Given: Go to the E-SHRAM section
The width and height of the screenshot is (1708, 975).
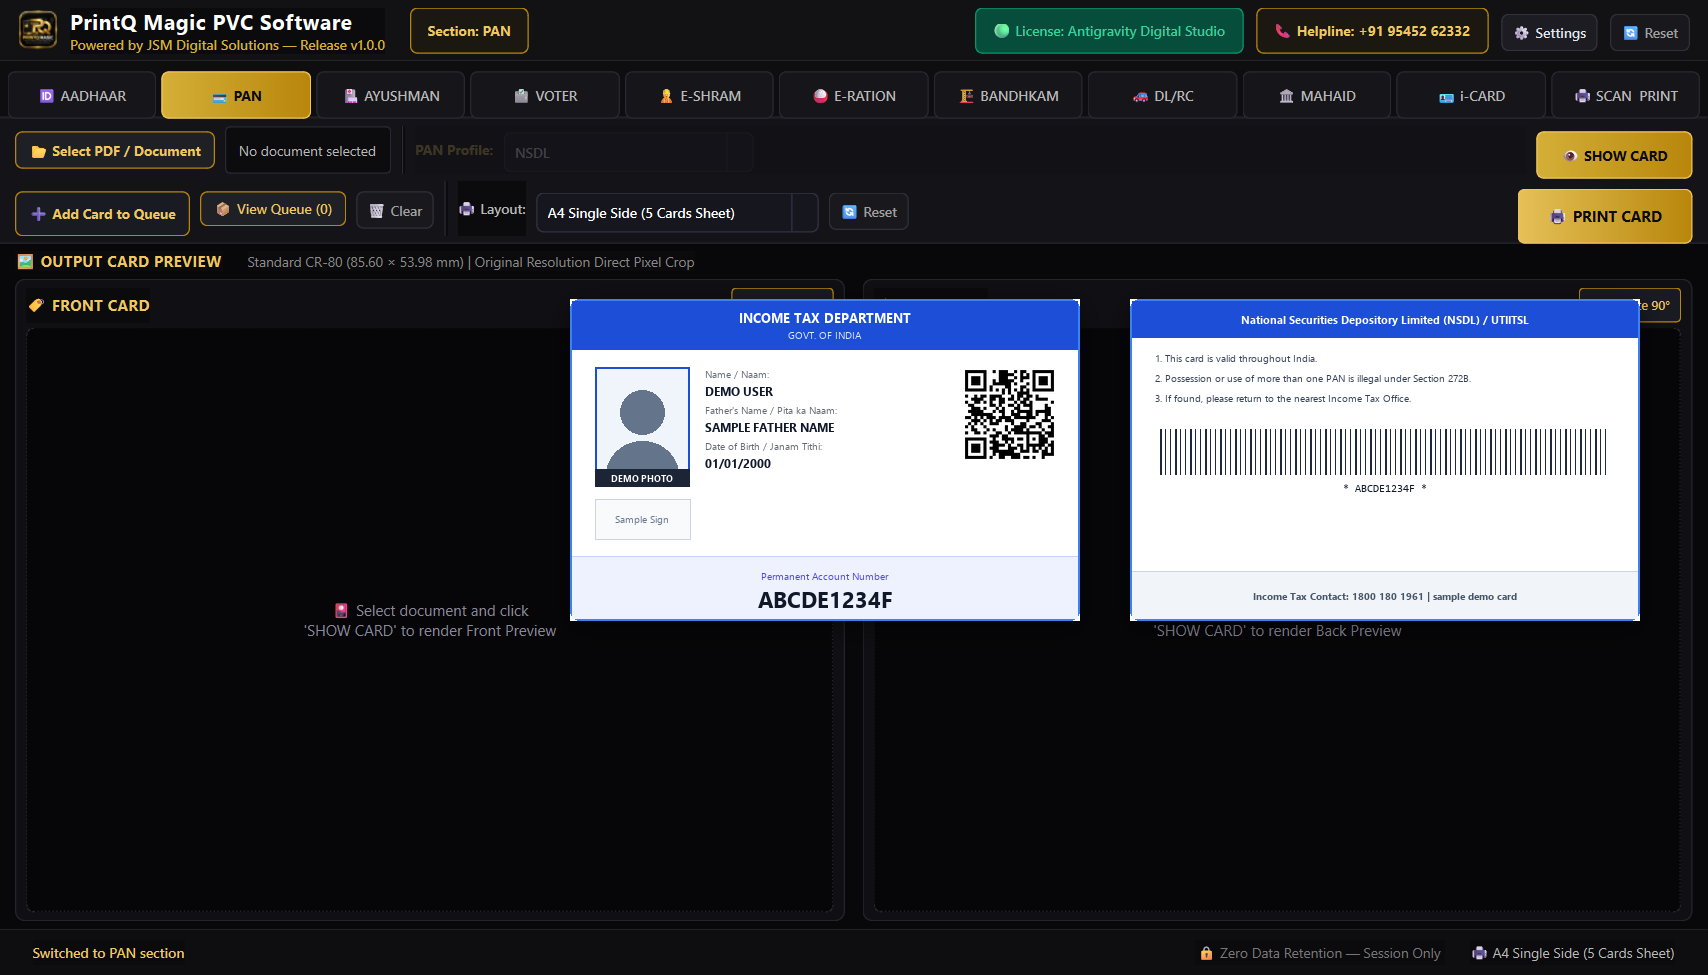Looking at the screenshot, I should click(699, 96).
